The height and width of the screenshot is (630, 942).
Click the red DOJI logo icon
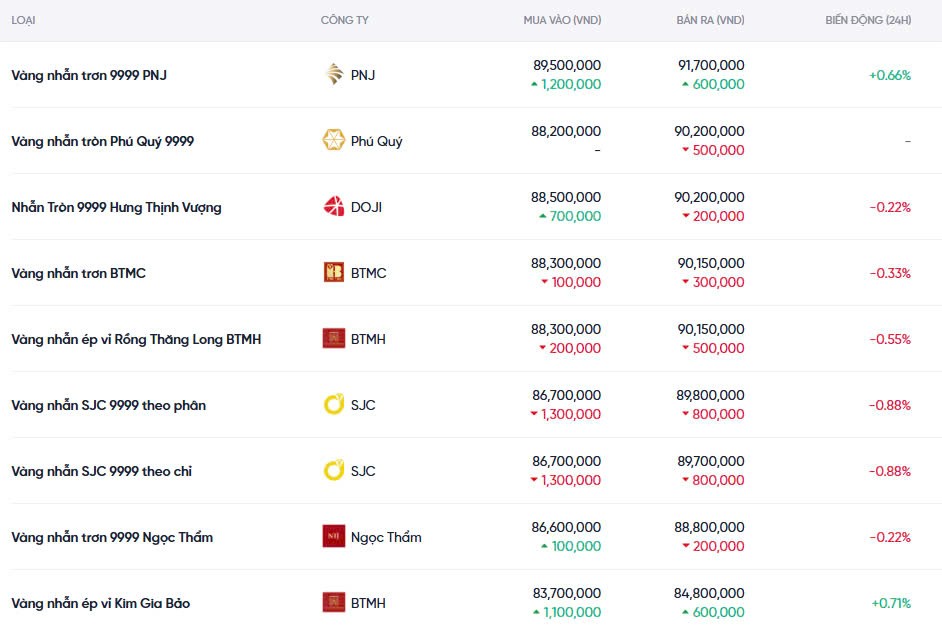334,207
